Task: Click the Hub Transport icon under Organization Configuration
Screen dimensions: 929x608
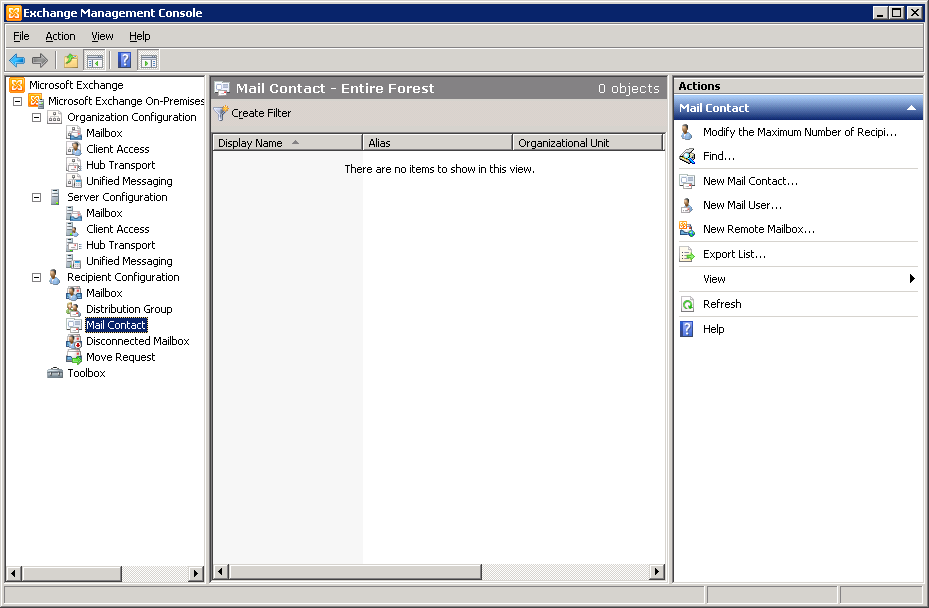Action: pyautogui.click(x=73, y=165)
